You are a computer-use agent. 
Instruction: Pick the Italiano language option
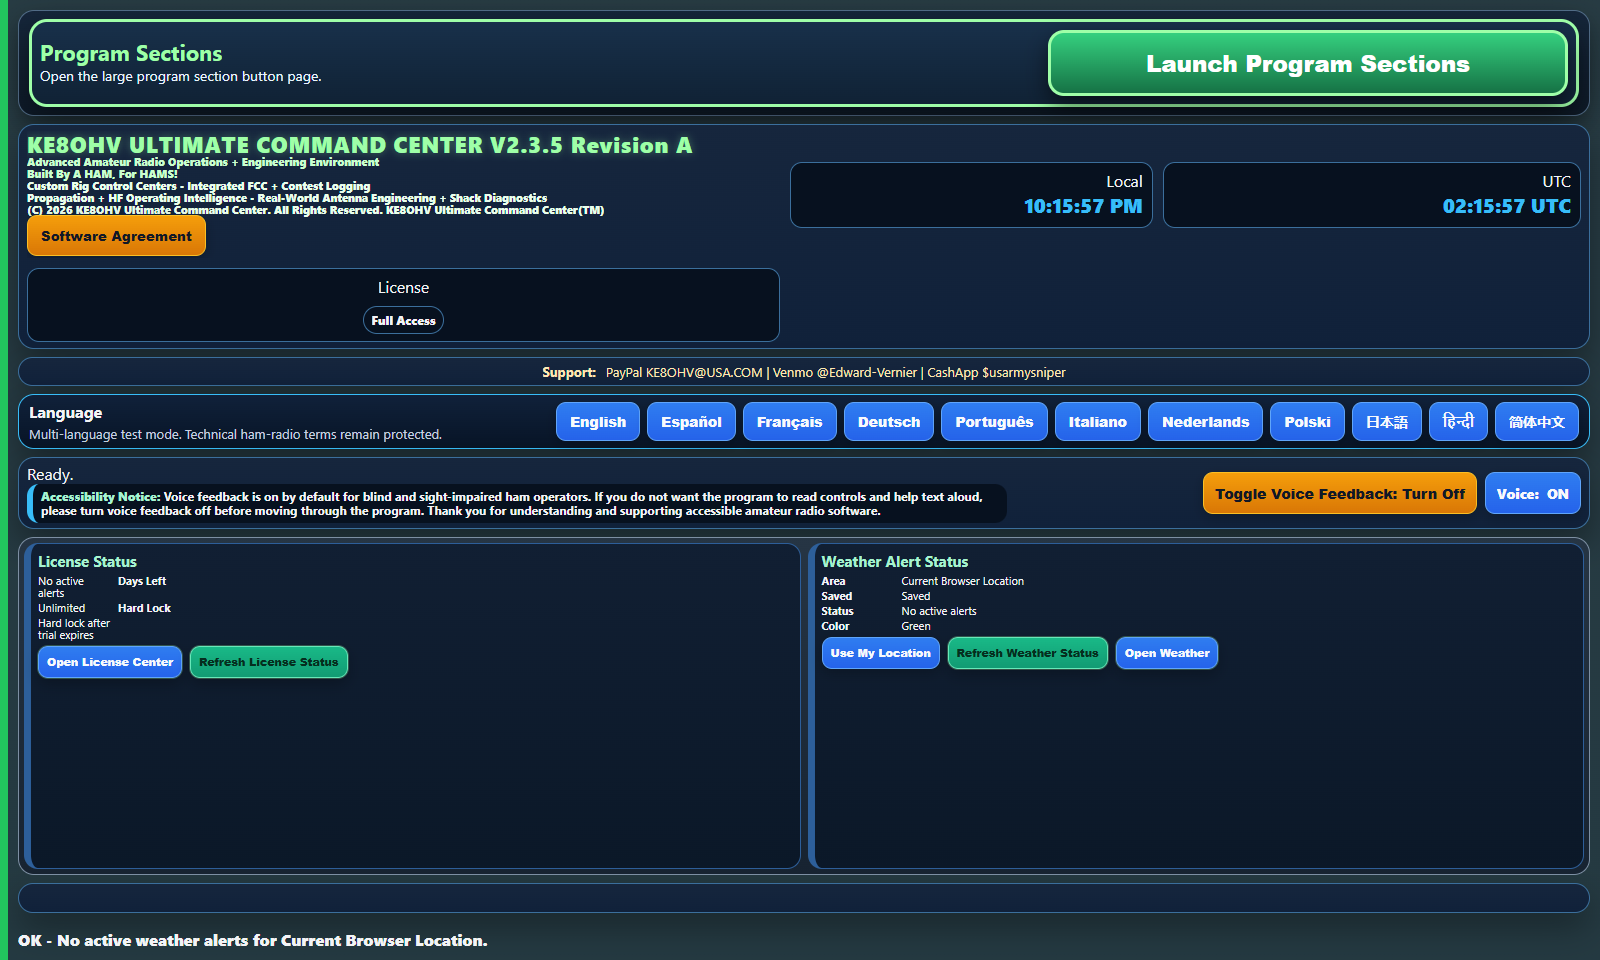coord(1097,422)
